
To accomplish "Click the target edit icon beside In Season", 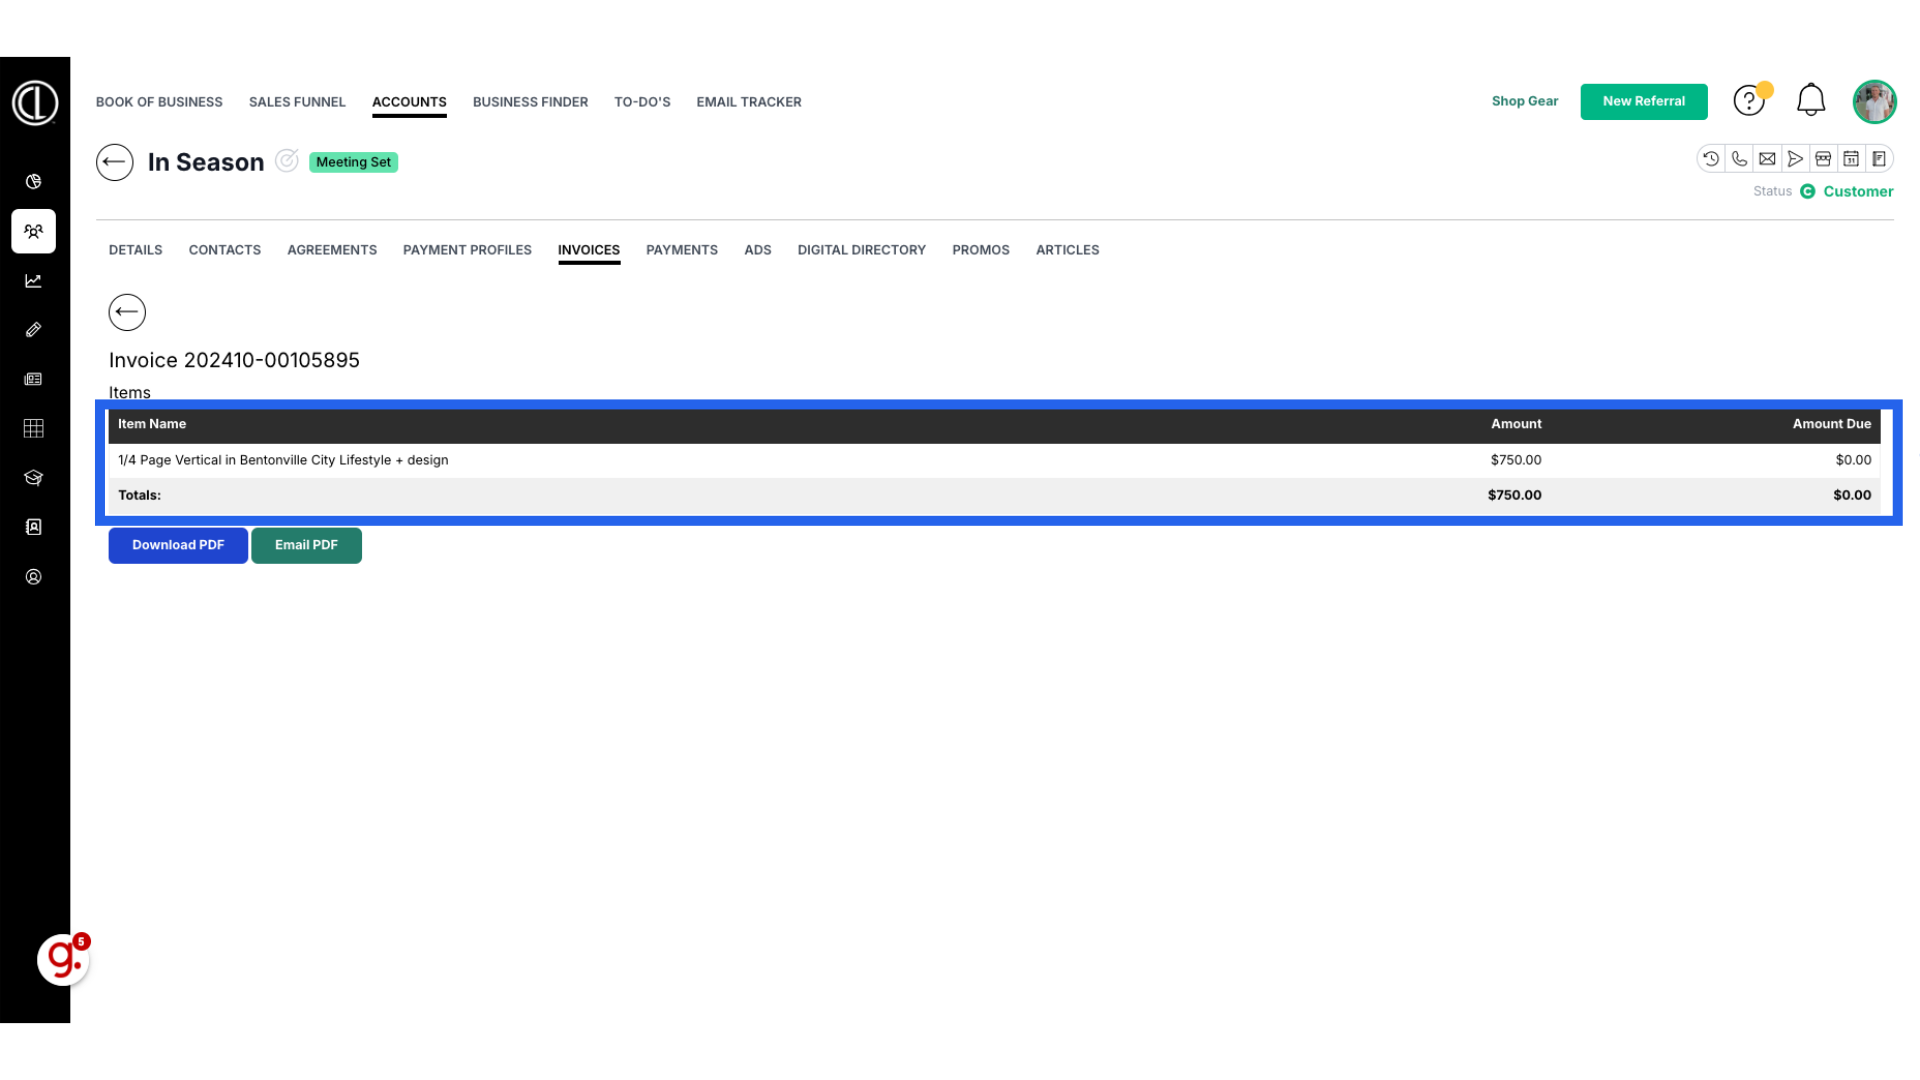I will [x=287, y=161].
